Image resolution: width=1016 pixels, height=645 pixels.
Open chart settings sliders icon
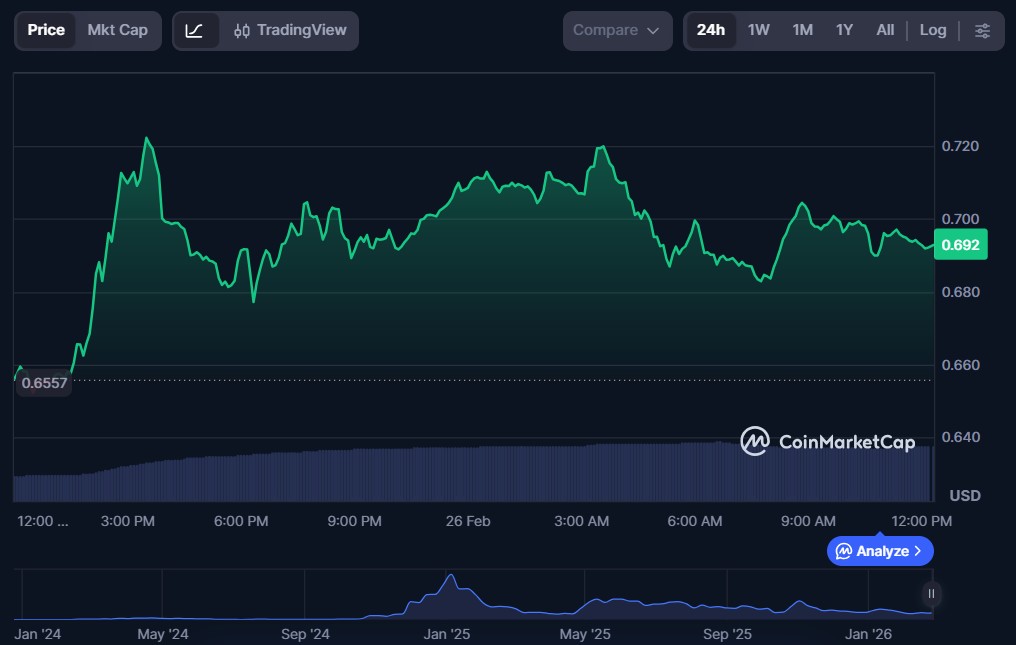tap(982, 31)
